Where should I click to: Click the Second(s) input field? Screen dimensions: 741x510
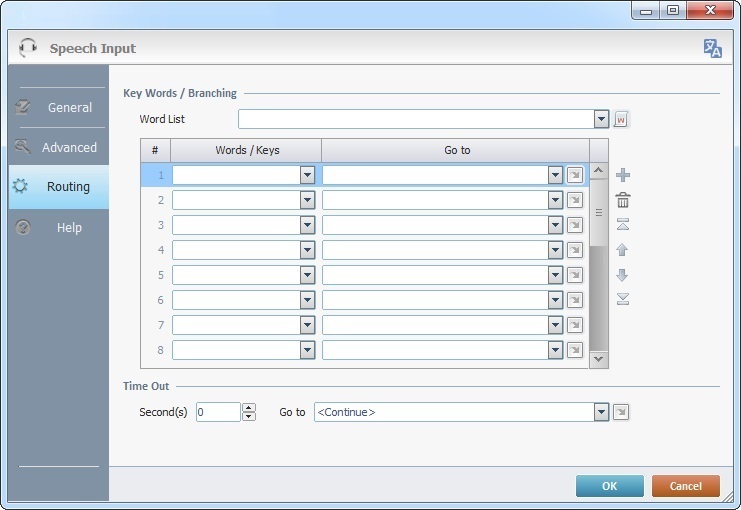217,412
